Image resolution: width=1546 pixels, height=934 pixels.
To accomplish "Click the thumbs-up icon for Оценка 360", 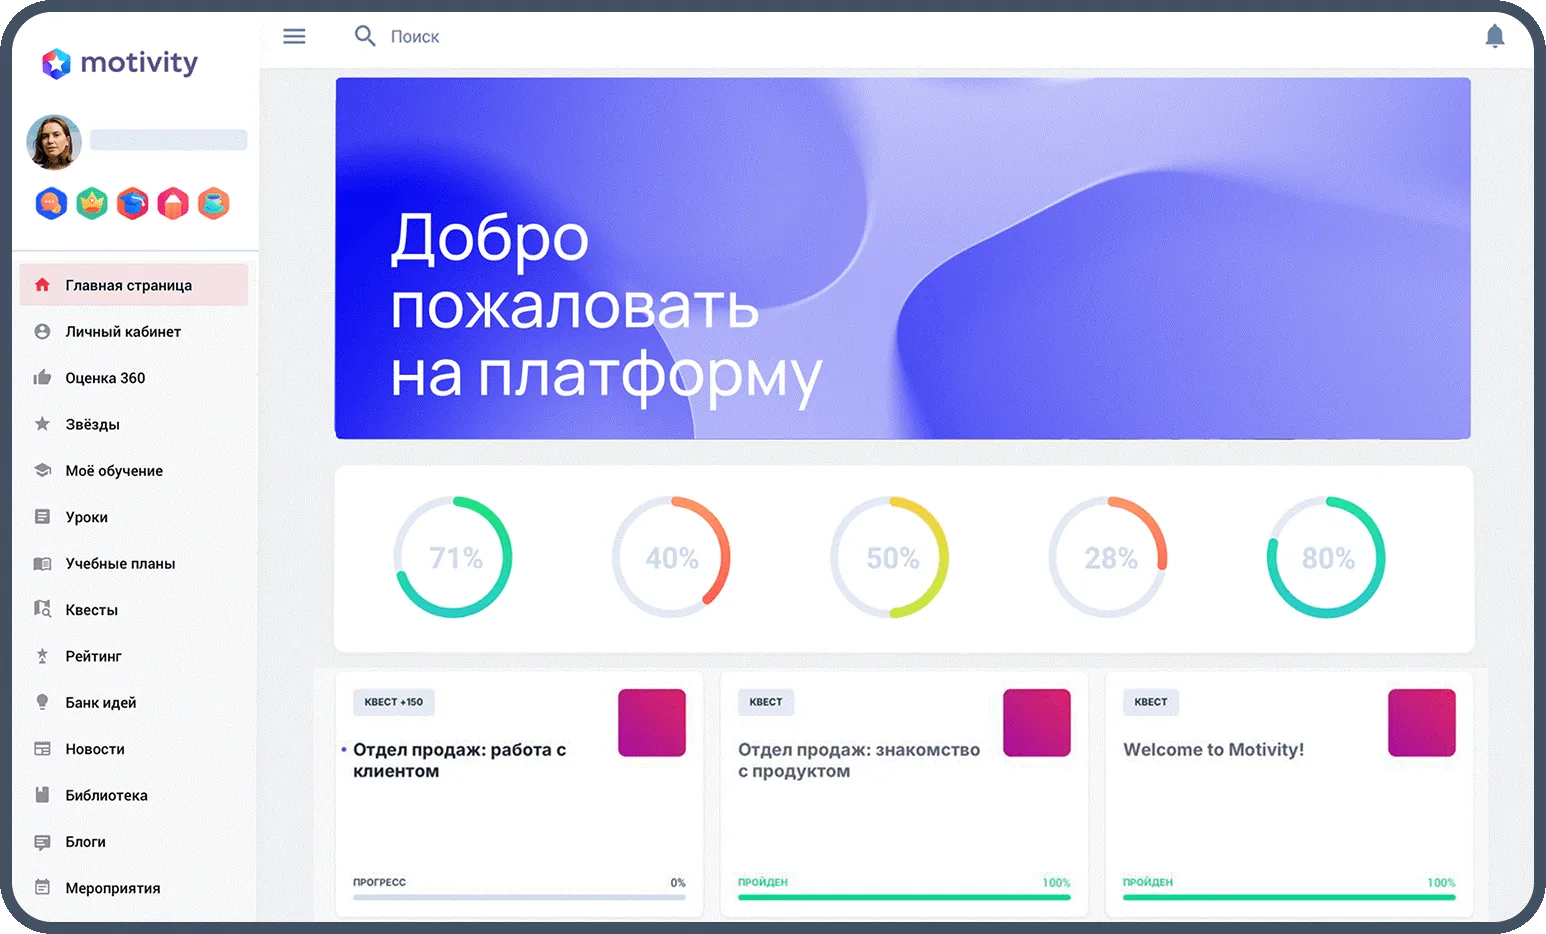I will 42,378.
